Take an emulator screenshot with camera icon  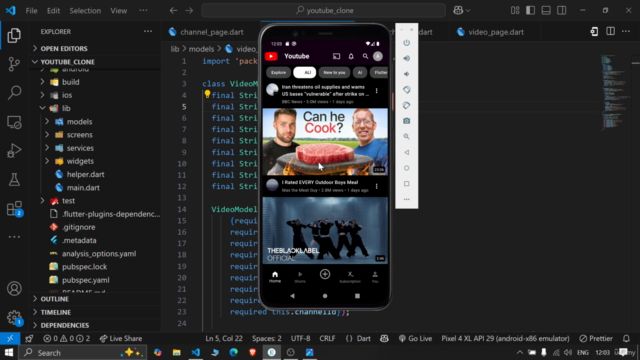(x=407, y=121)
